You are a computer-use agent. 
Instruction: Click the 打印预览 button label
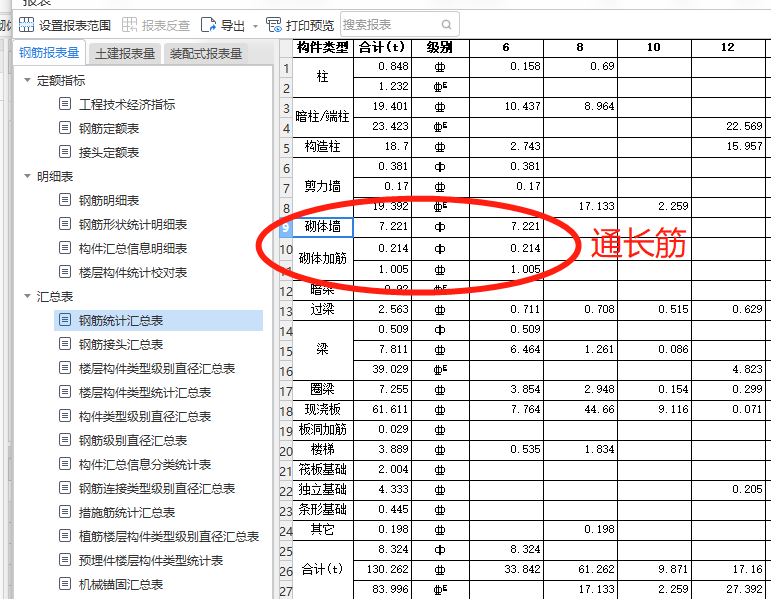coord(310,25)
